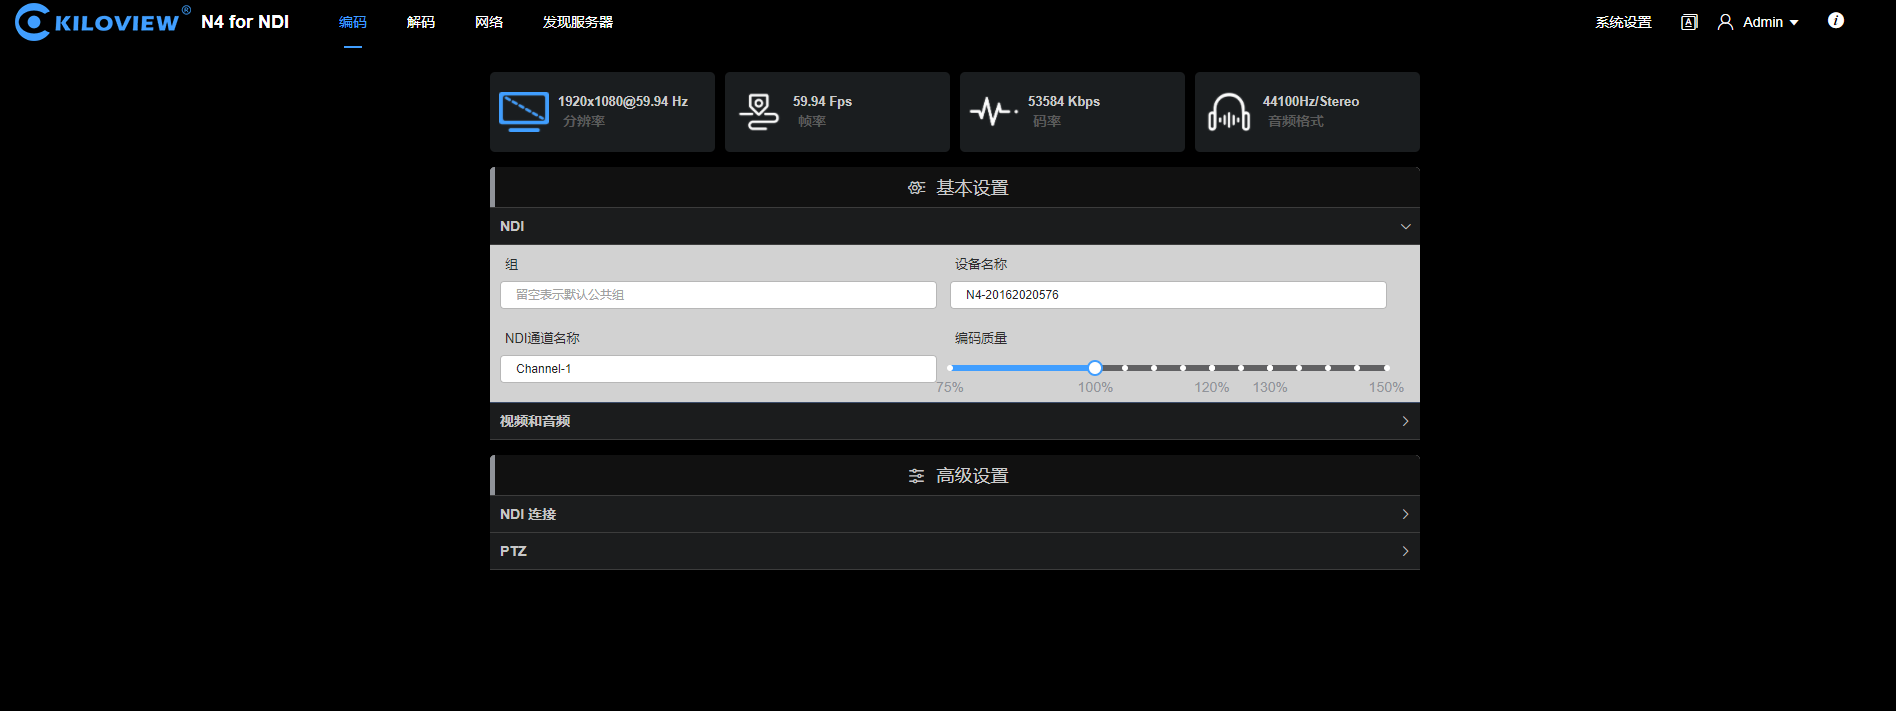Open 系统设置 (System Settings)
Screen dimensions: 1896x711
(1623, 22)
